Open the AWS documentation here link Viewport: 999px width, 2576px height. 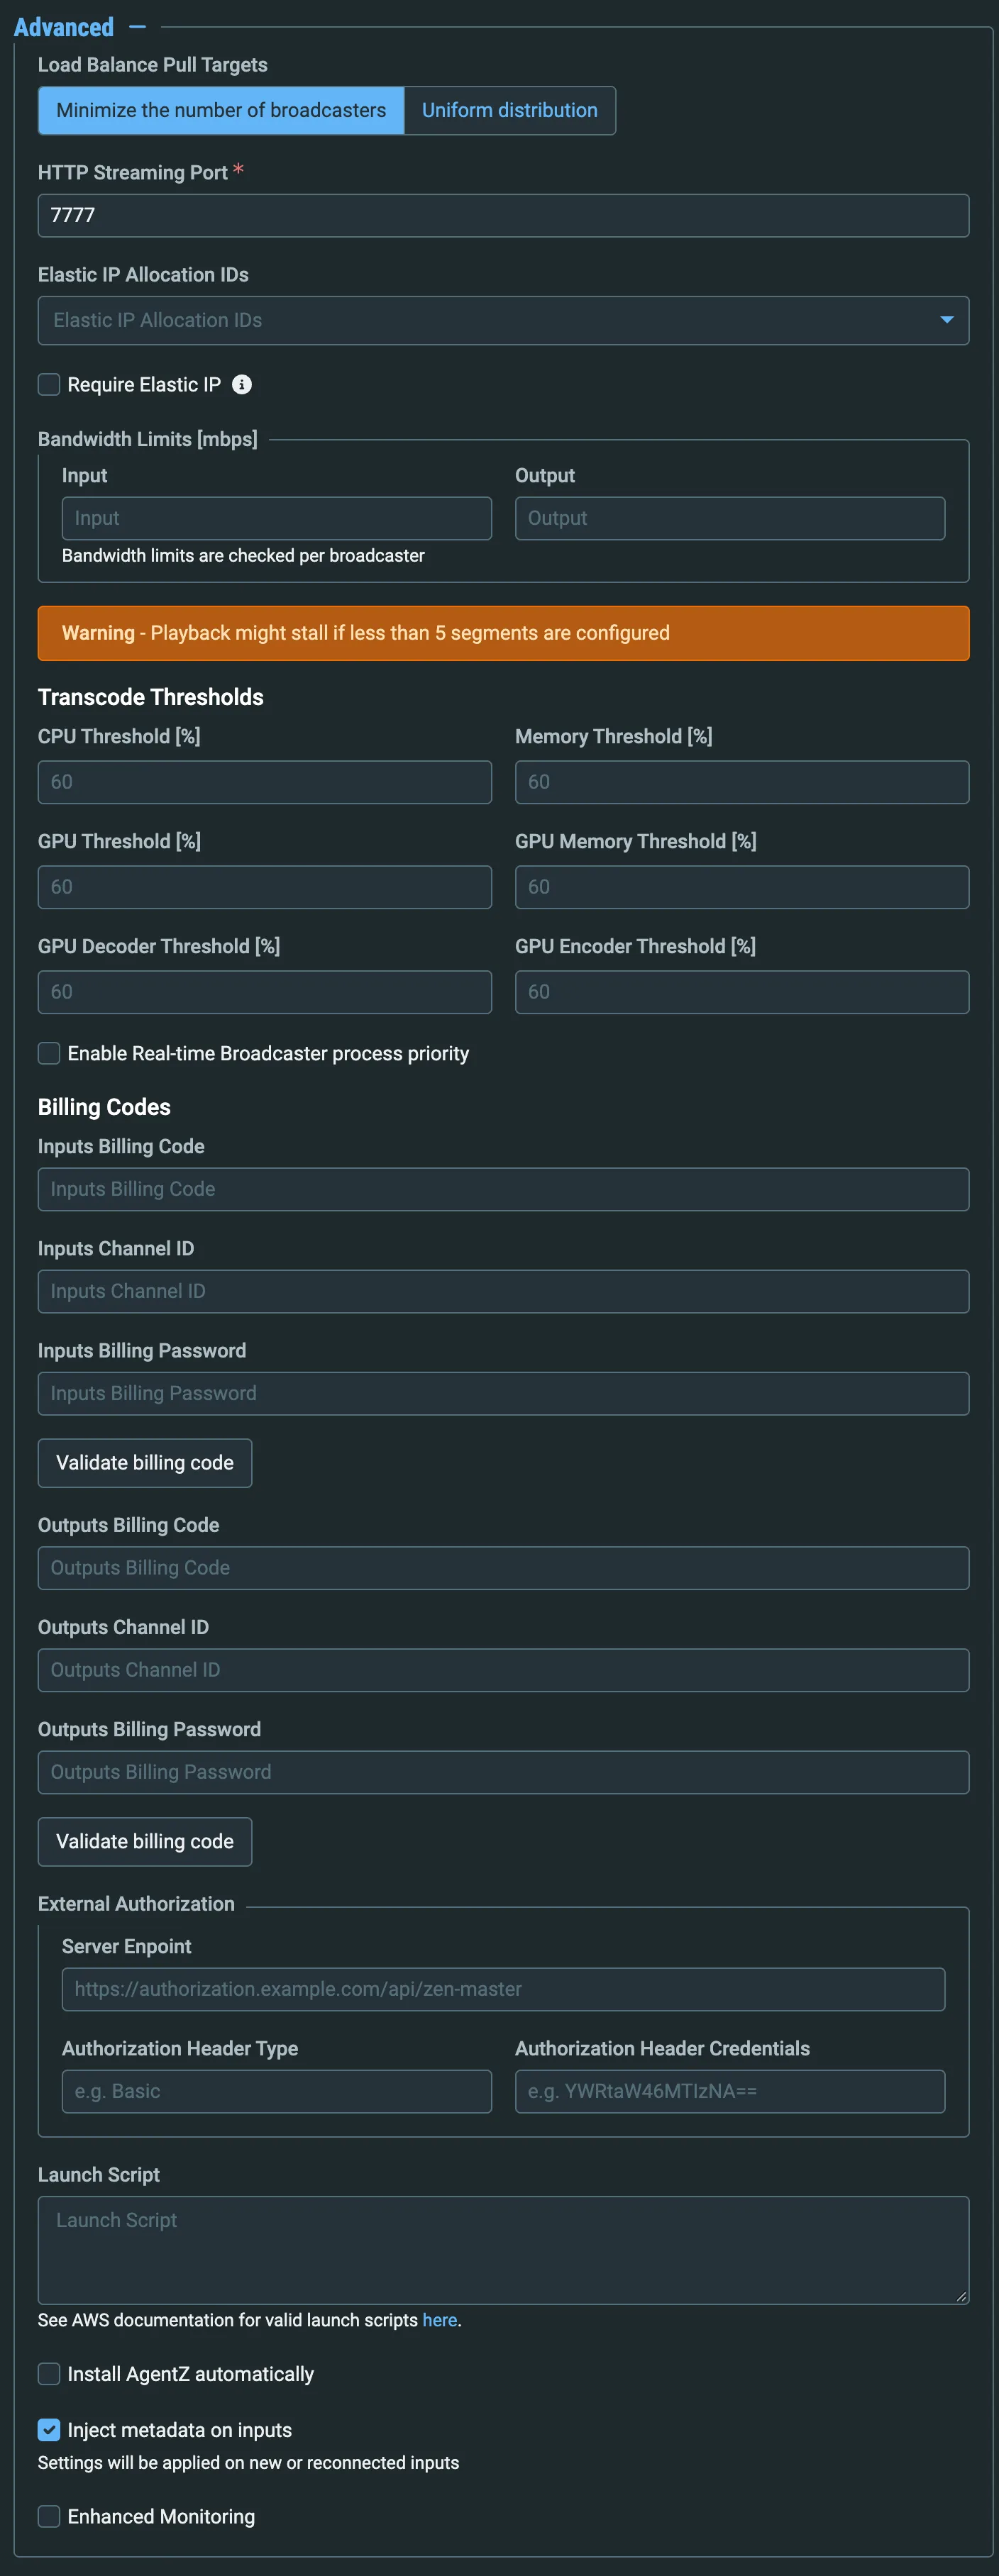click(439, 2320)
